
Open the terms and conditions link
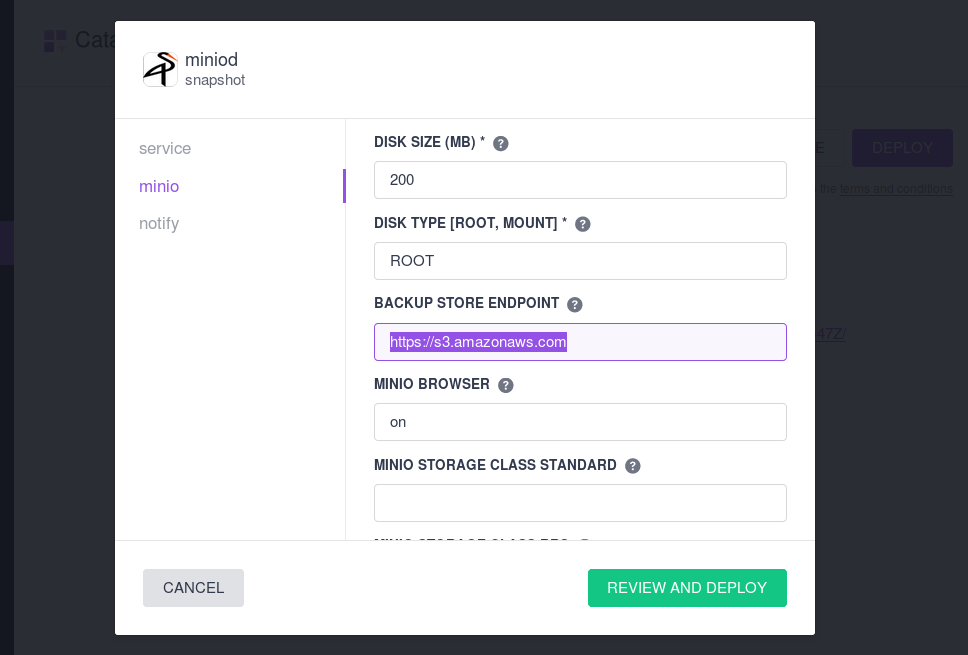click(896, 189)
